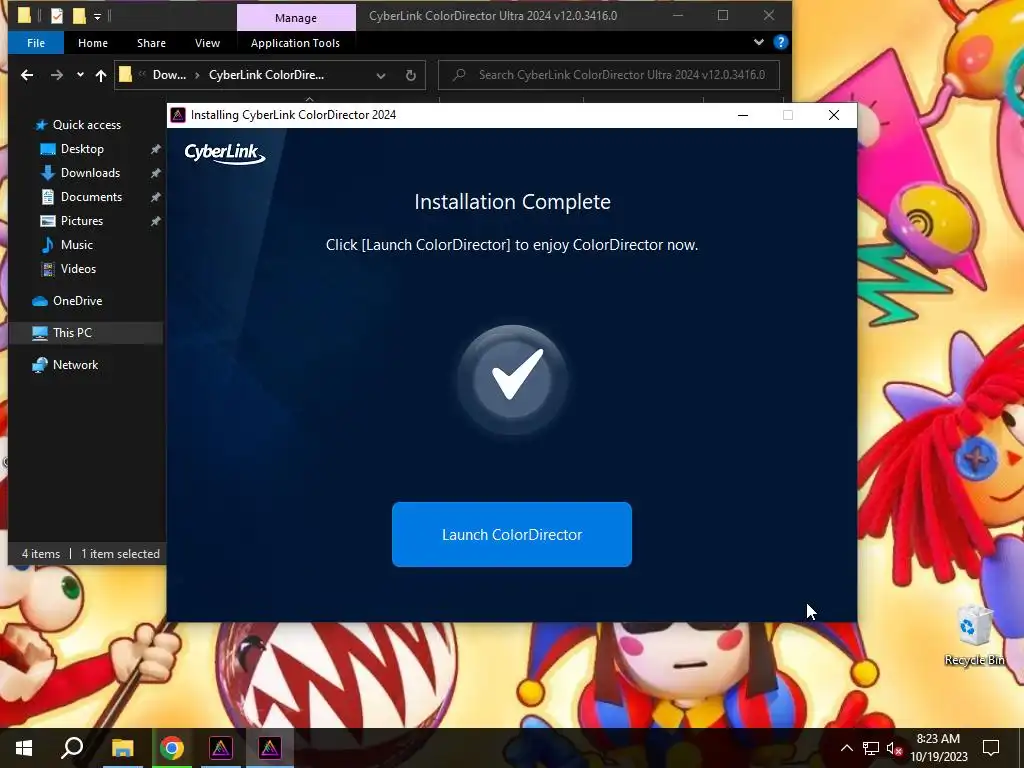Open Explorer help question mark

coord(780,42)
